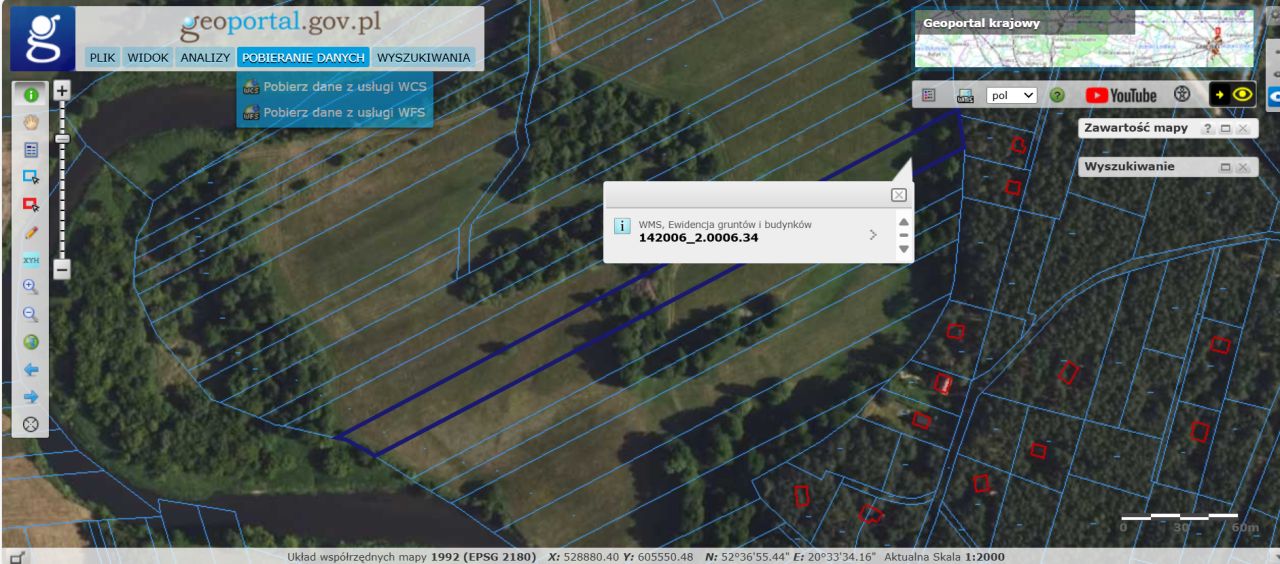Select the red rectangle selection tool
The width and height of the screenshot is (1280, 564).
[x=30, y=204]
